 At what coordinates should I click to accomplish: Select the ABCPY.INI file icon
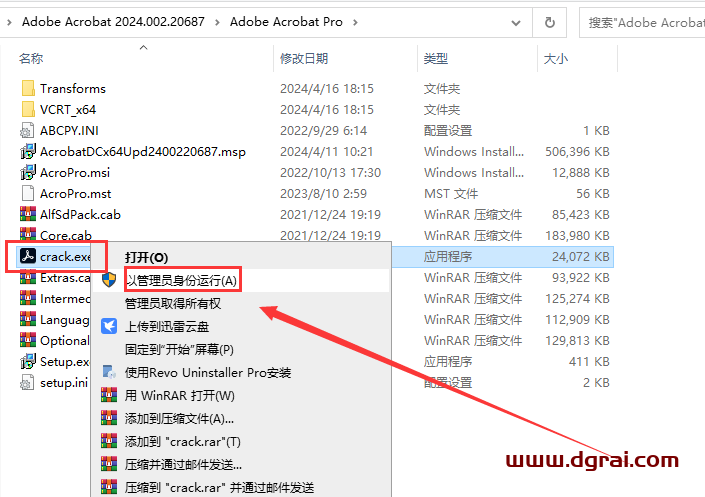click(27, 130)
